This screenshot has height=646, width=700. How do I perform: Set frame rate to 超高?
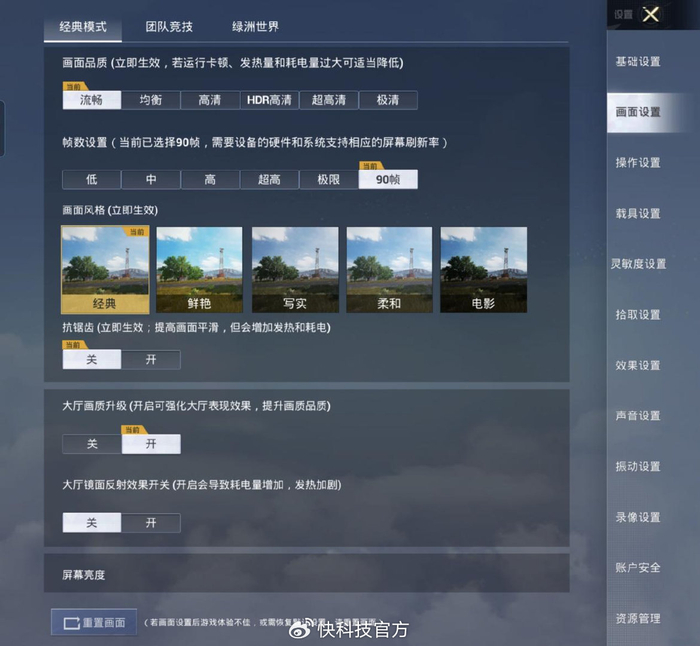pos(269,179)
